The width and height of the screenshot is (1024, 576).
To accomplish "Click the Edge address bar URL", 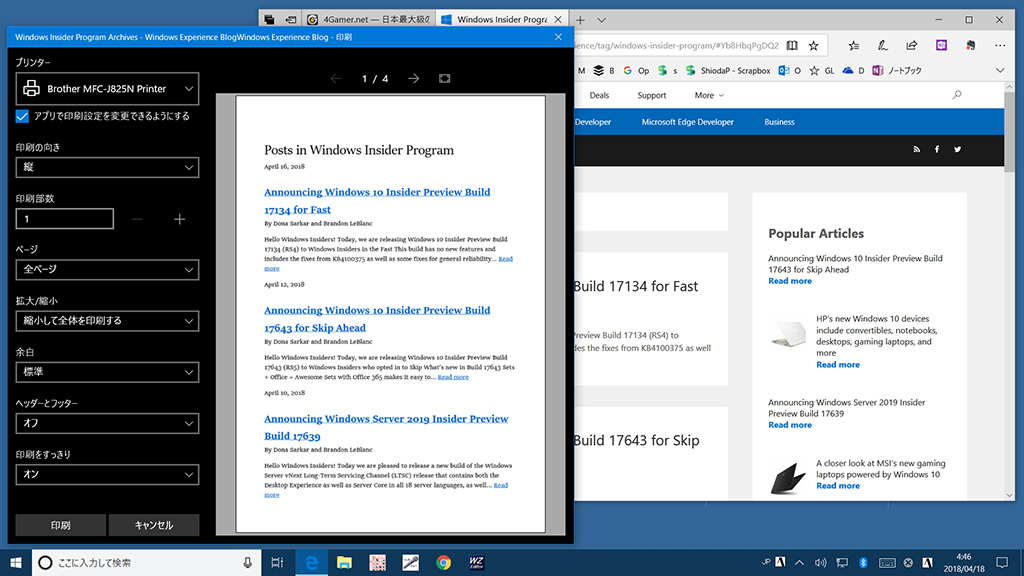I will [x=677, y=46].
